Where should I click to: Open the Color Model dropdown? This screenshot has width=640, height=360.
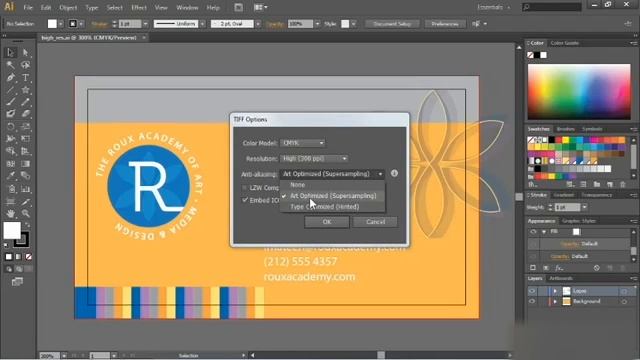pos(303,143)
